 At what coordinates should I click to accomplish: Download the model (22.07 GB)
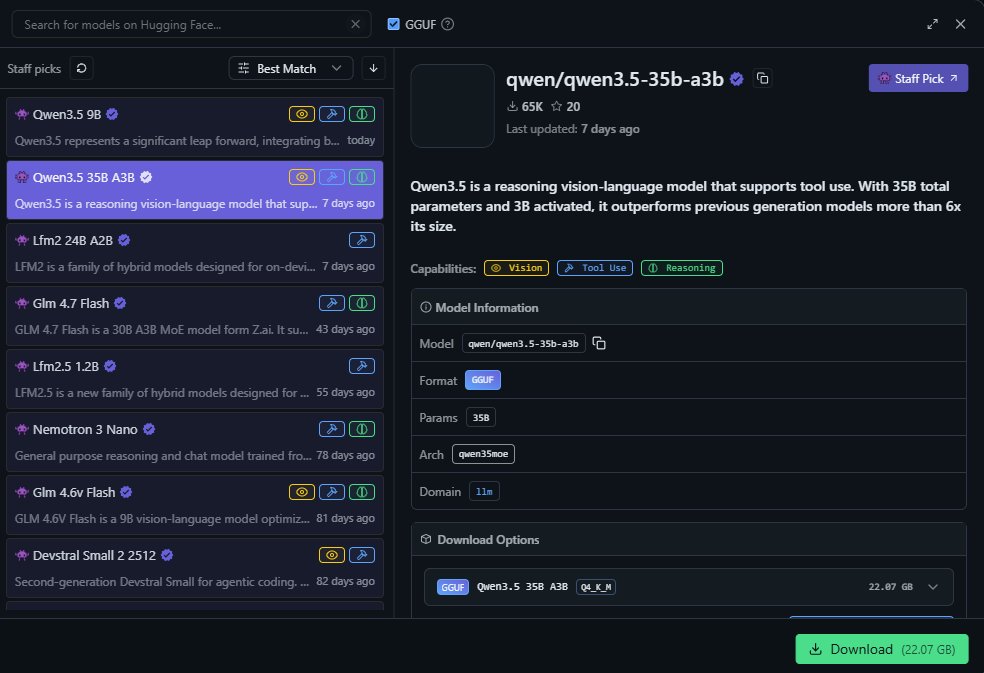click(x=882, y=649)
